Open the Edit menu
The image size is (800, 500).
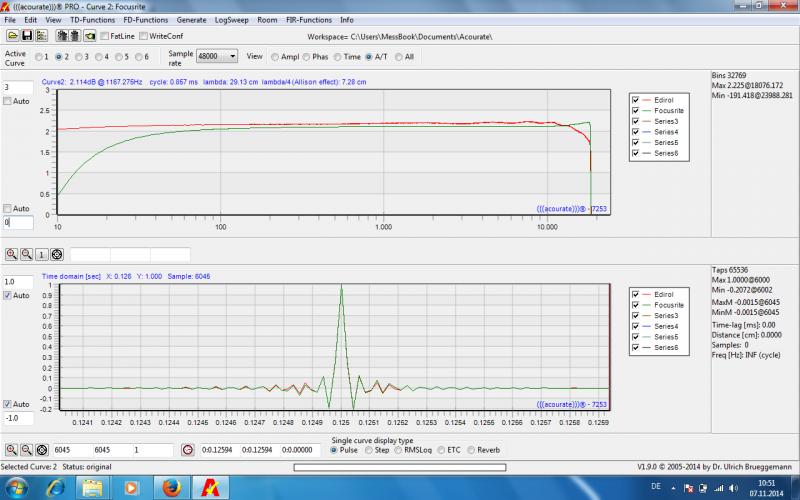31,20
